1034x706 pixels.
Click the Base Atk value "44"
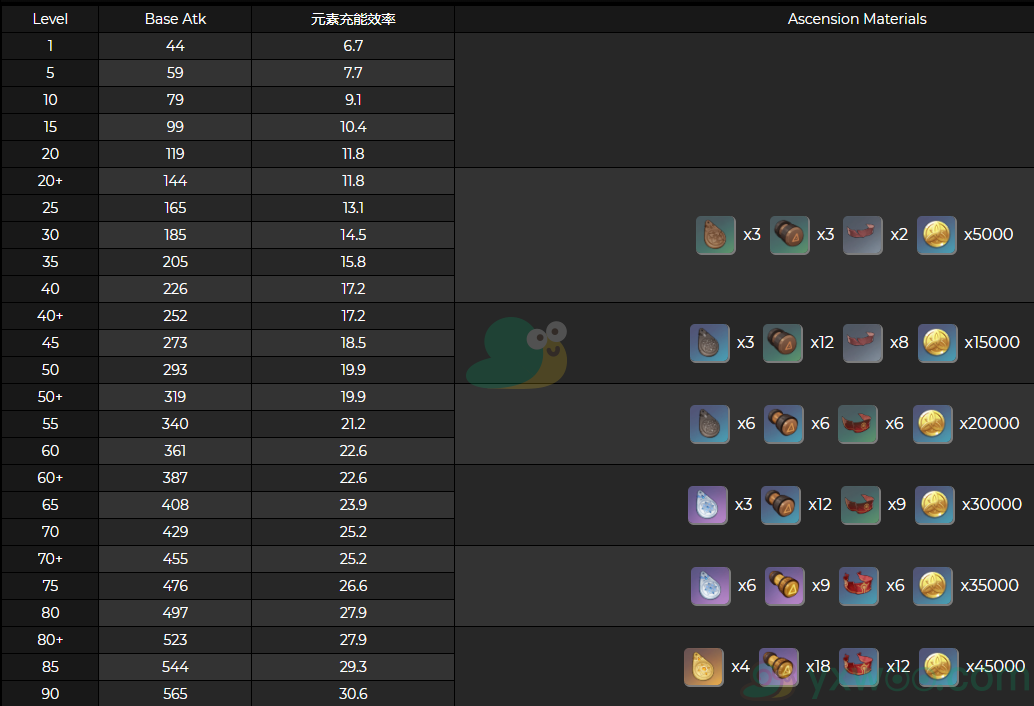(x=175, y=46)
